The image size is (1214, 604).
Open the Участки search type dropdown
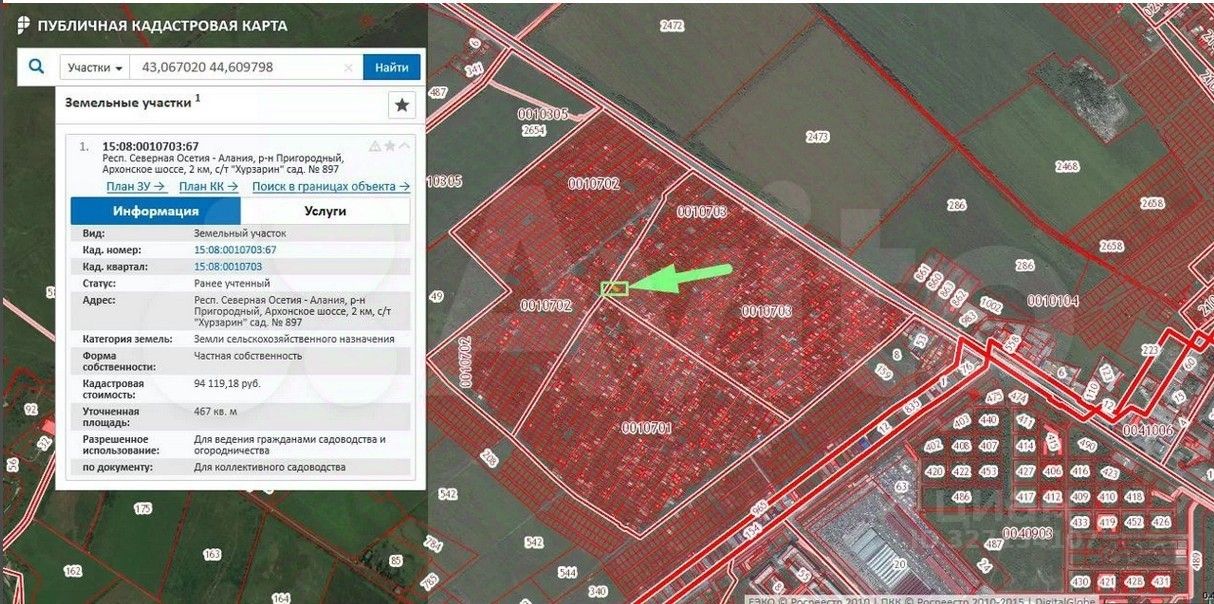click(x=96, y=67)
